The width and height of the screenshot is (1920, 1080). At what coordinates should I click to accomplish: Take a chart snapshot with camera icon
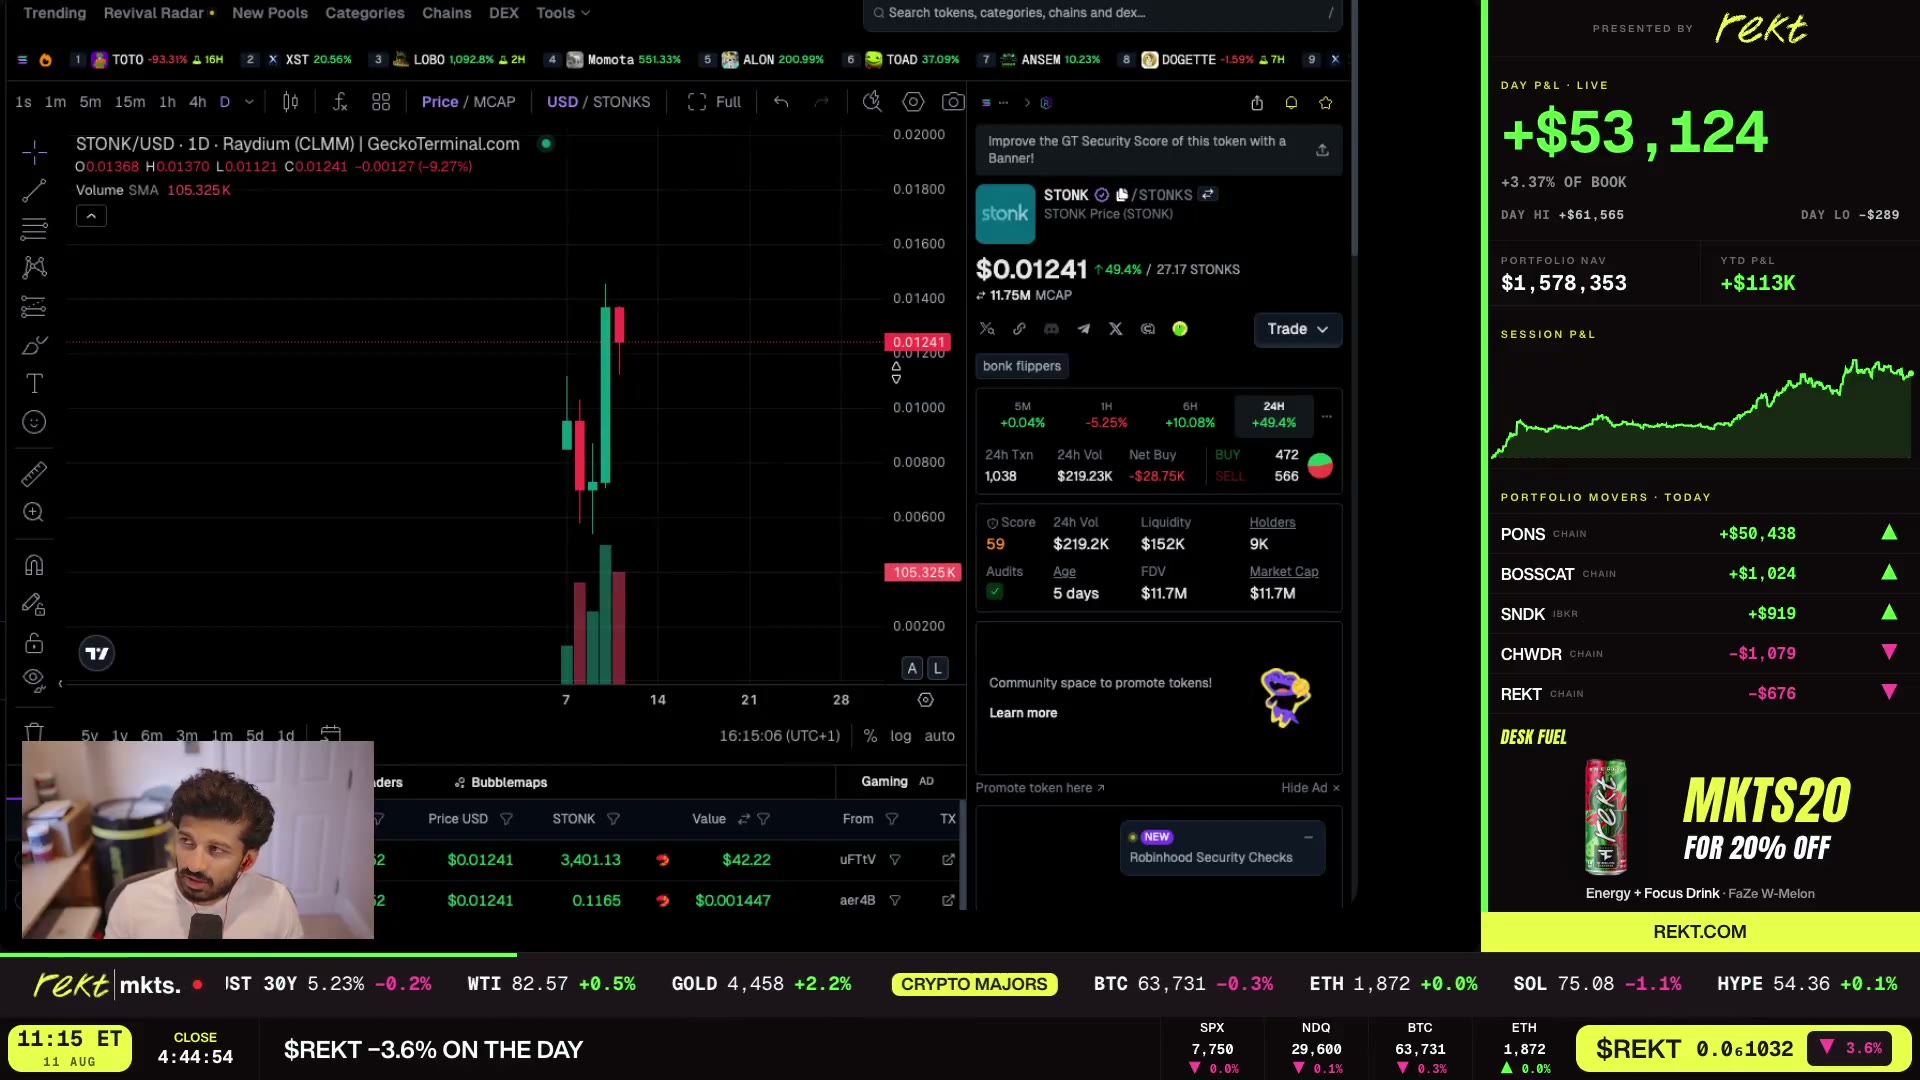click(953, 102)
